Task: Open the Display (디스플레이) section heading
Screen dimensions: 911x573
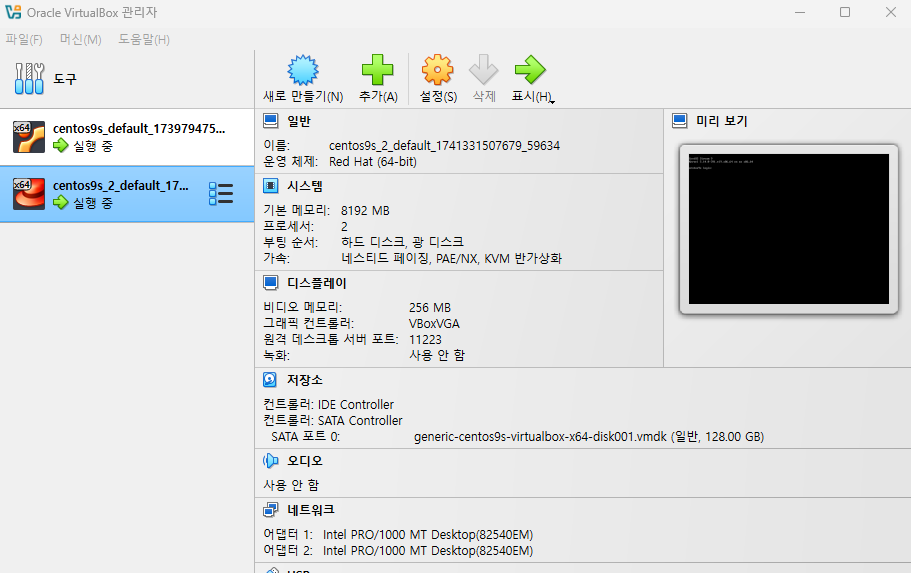Action: click(x=317, y=283)
